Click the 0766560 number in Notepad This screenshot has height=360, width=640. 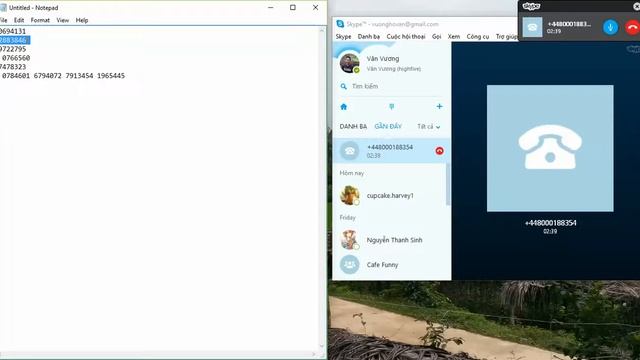16,58
